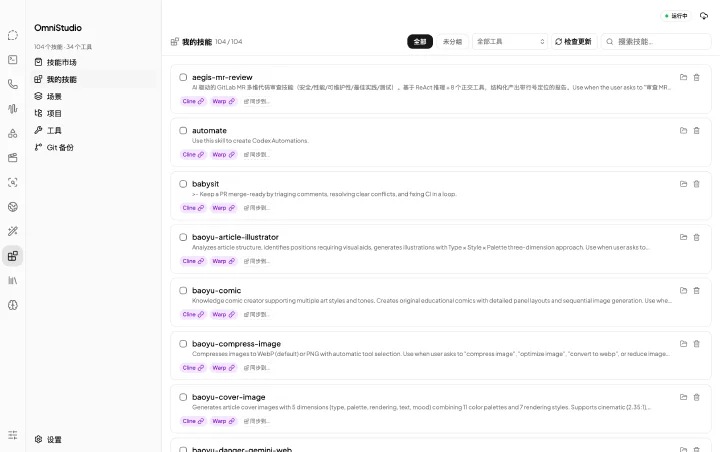This screenshot has width=720, height=452.
Task: Click the dashed circle icon atop the left rail
Action: [13, 35]
